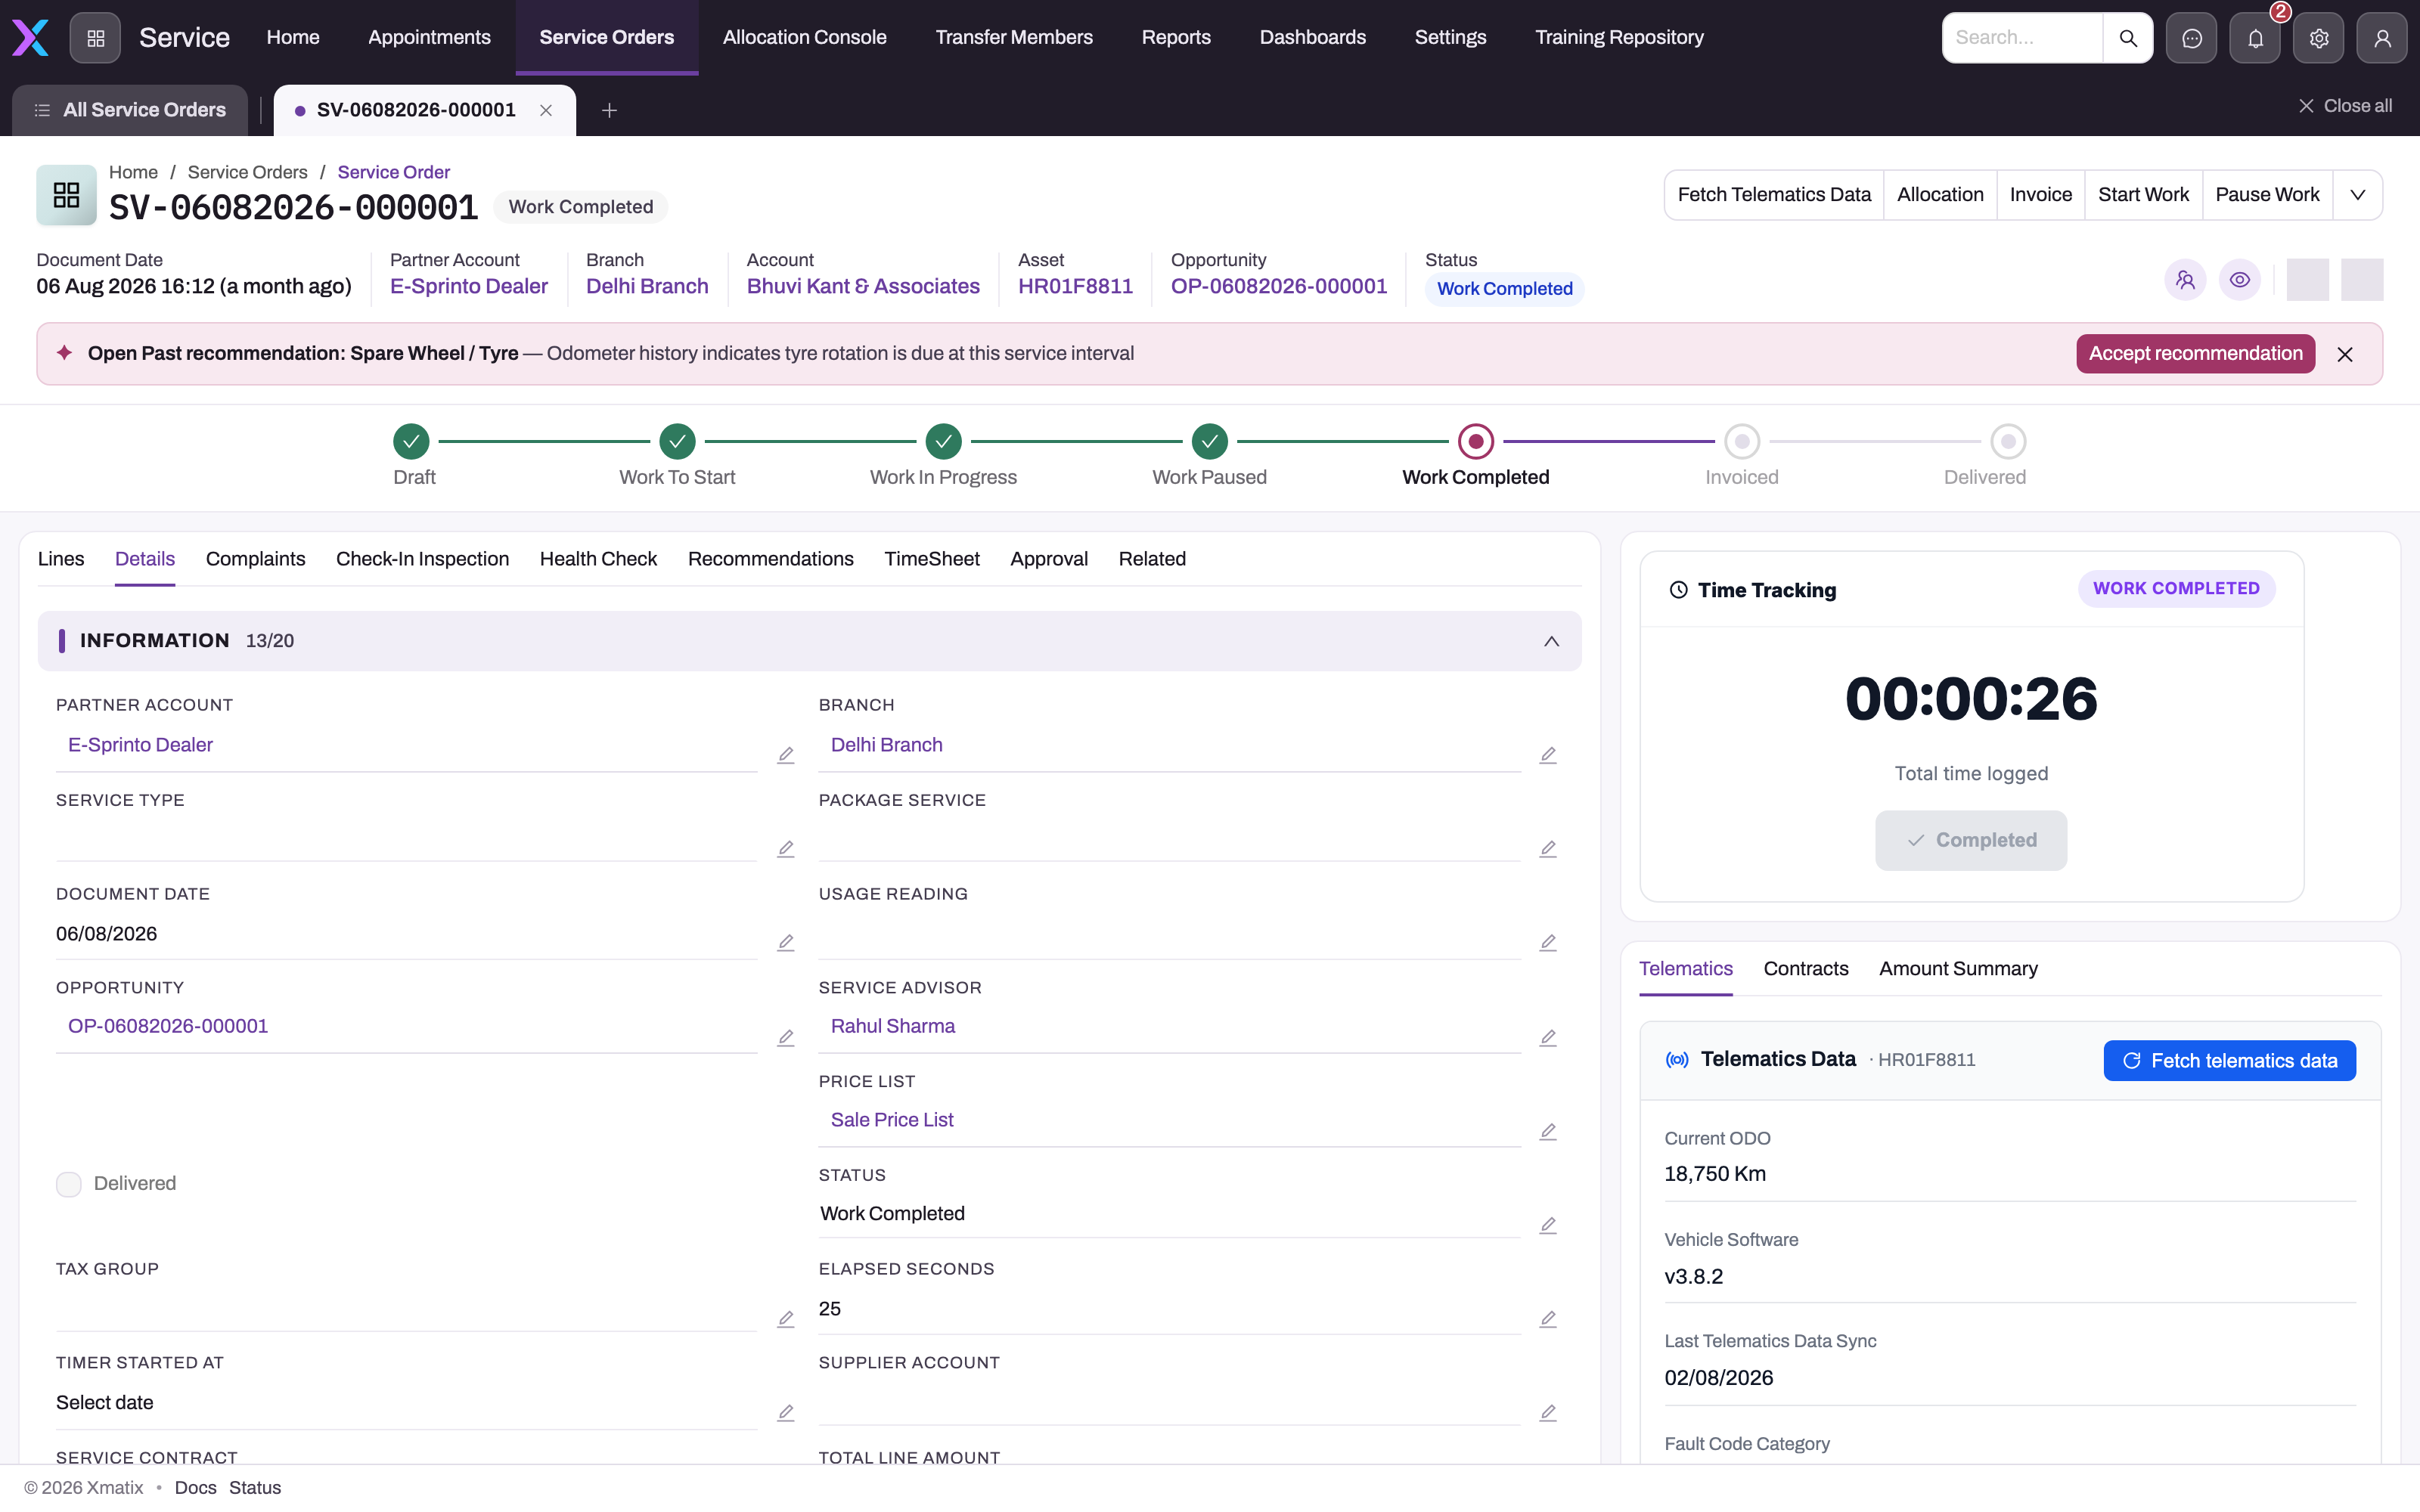
Task: Collapse the Information section
Action: (1551, 641)
